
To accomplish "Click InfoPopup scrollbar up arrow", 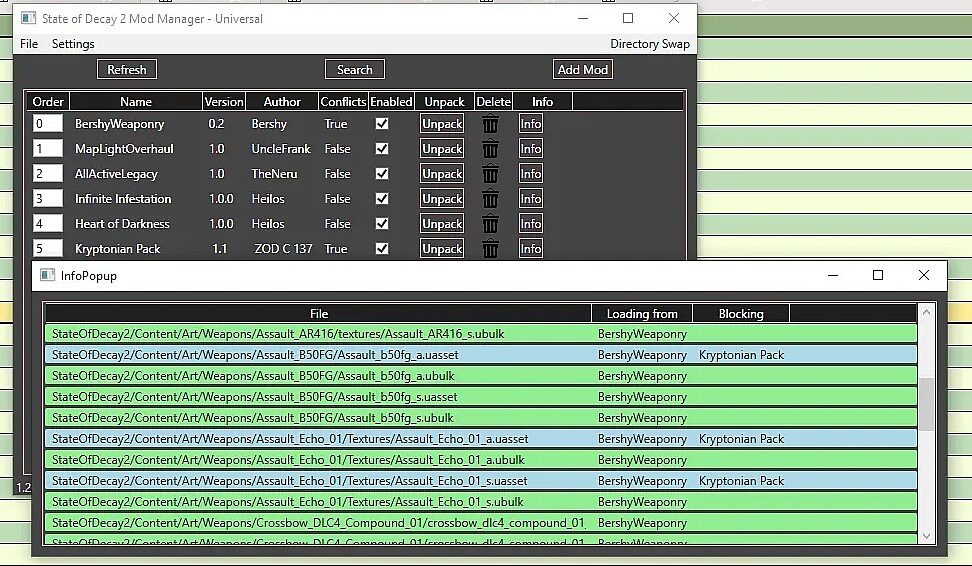I will [926, 312].
